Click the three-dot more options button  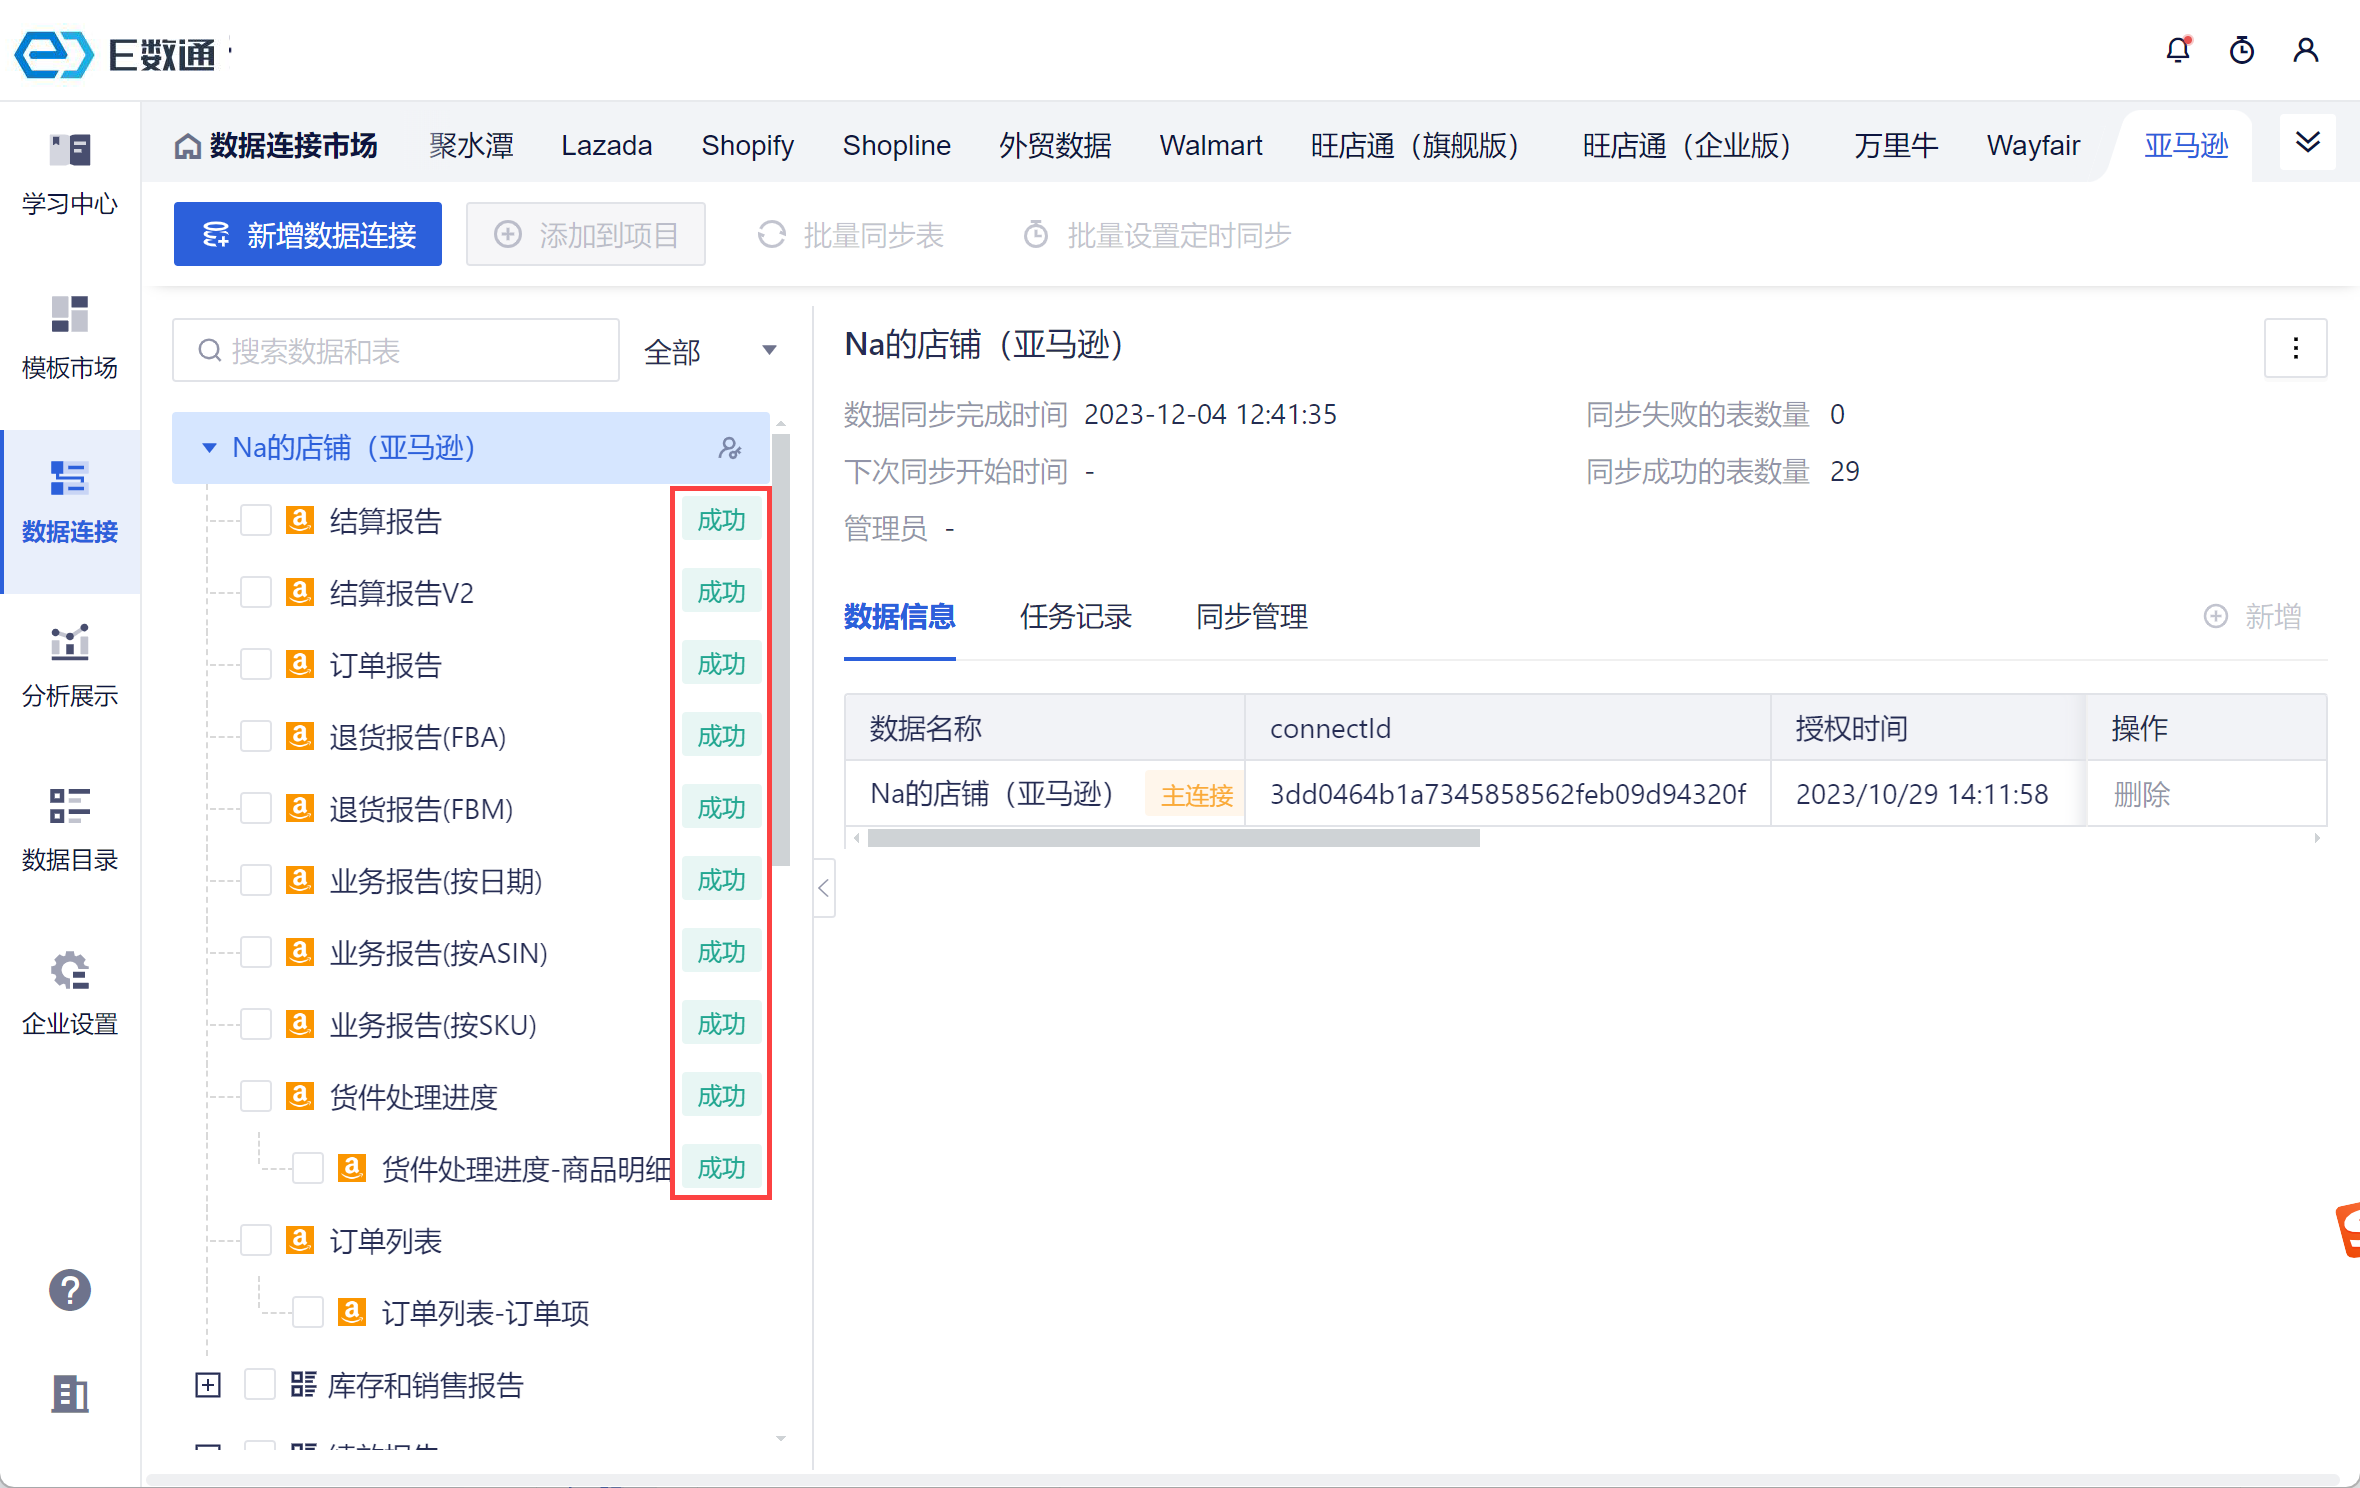[2295, 348]
